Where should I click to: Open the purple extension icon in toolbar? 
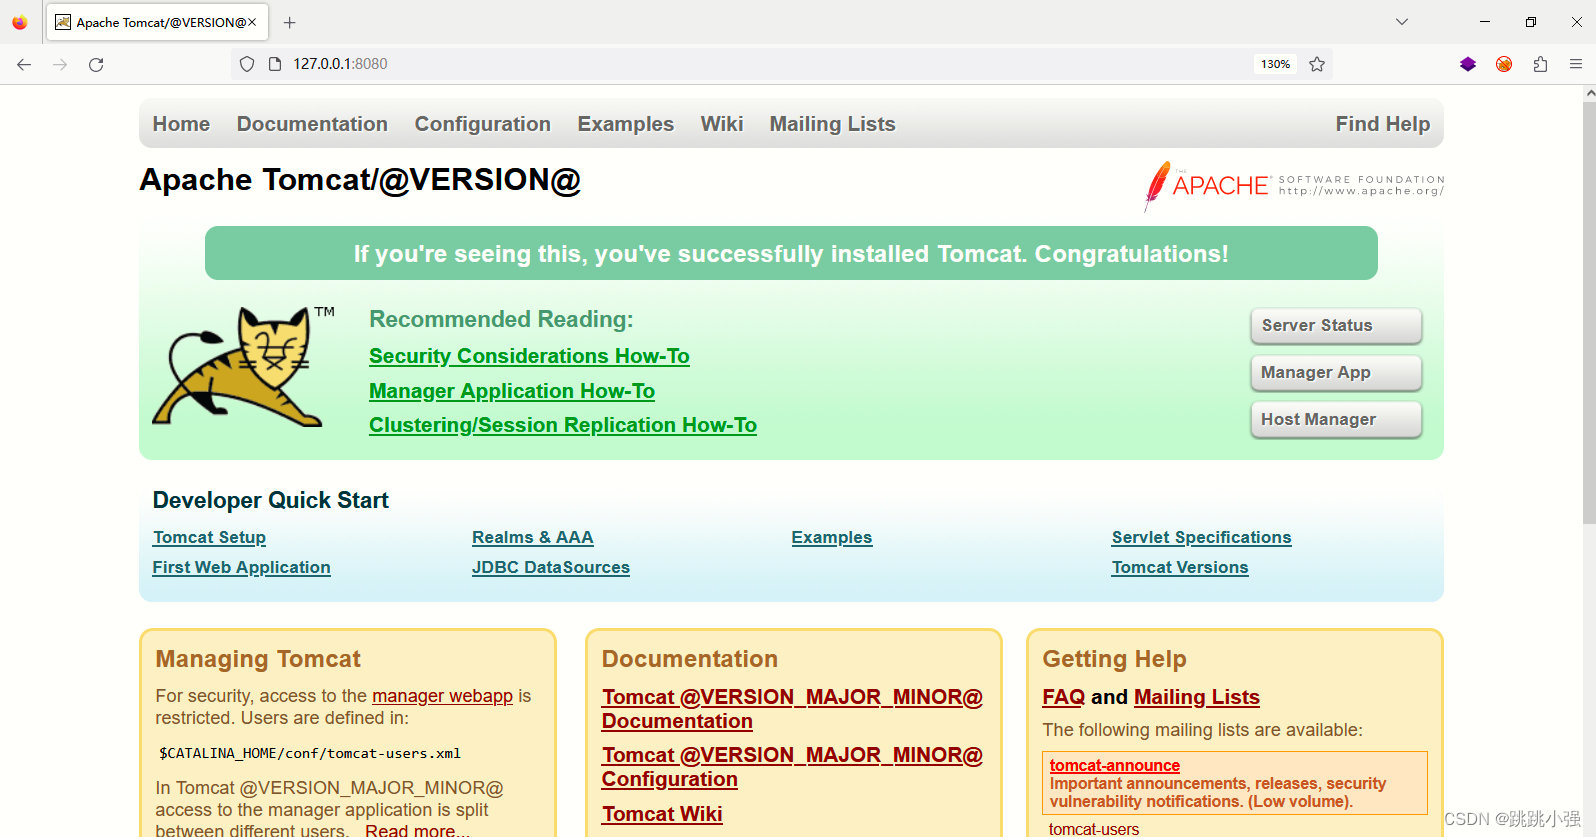[x=1468, y=64]
